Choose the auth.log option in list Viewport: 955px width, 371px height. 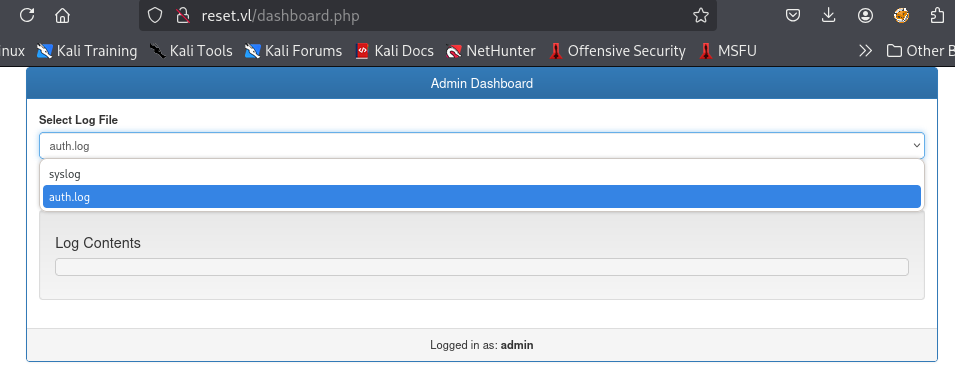[482, 197]
